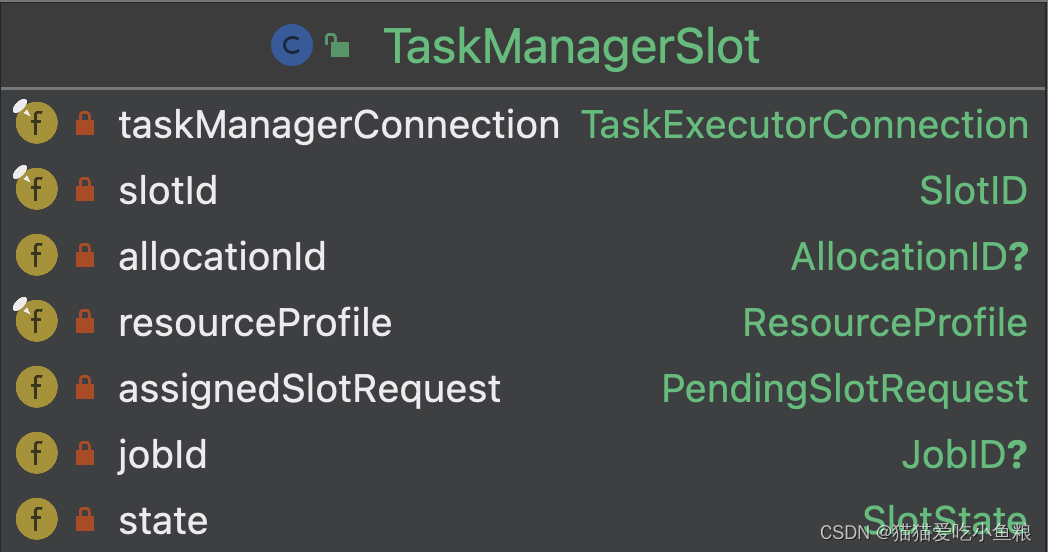The width and height of the screenshot is (1048, 552).
Task: Open the PendingSlotRequest type link
Action: point(845,390)
